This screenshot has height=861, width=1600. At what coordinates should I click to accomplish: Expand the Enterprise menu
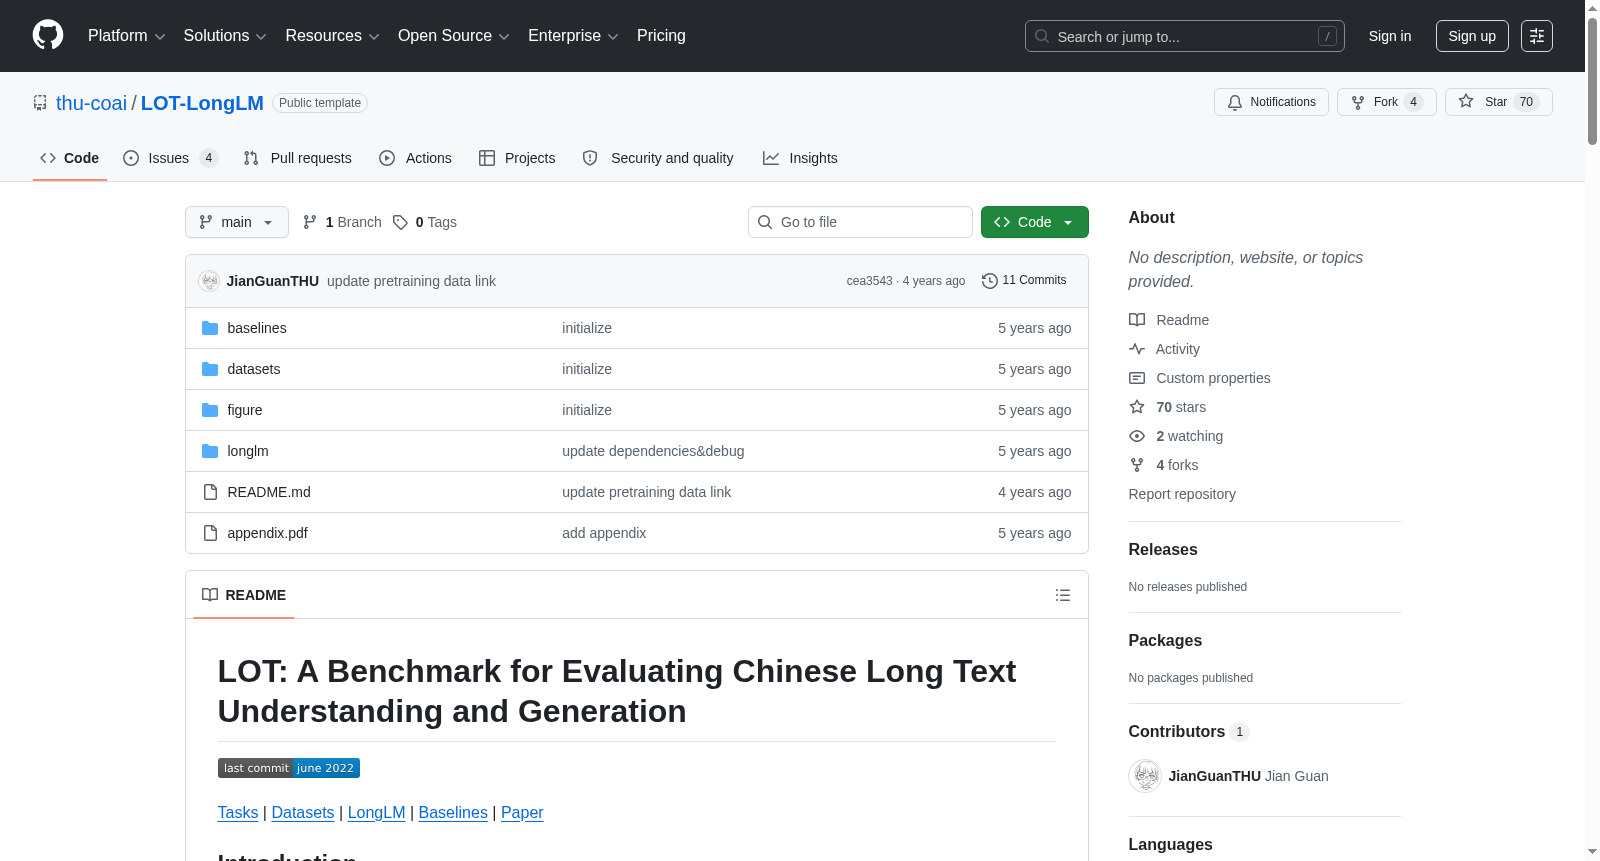click(x=573, y=36)
